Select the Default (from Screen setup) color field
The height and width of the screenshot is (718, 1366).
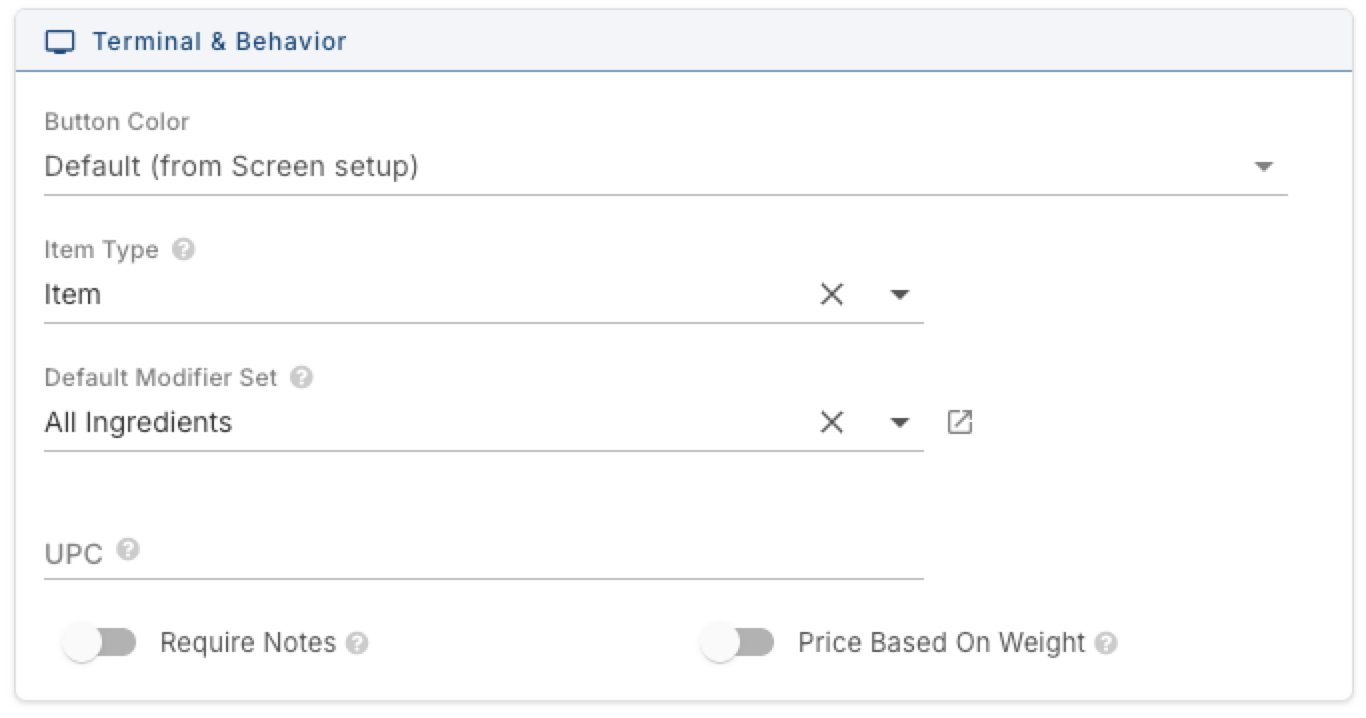click(x=665, y=166)
